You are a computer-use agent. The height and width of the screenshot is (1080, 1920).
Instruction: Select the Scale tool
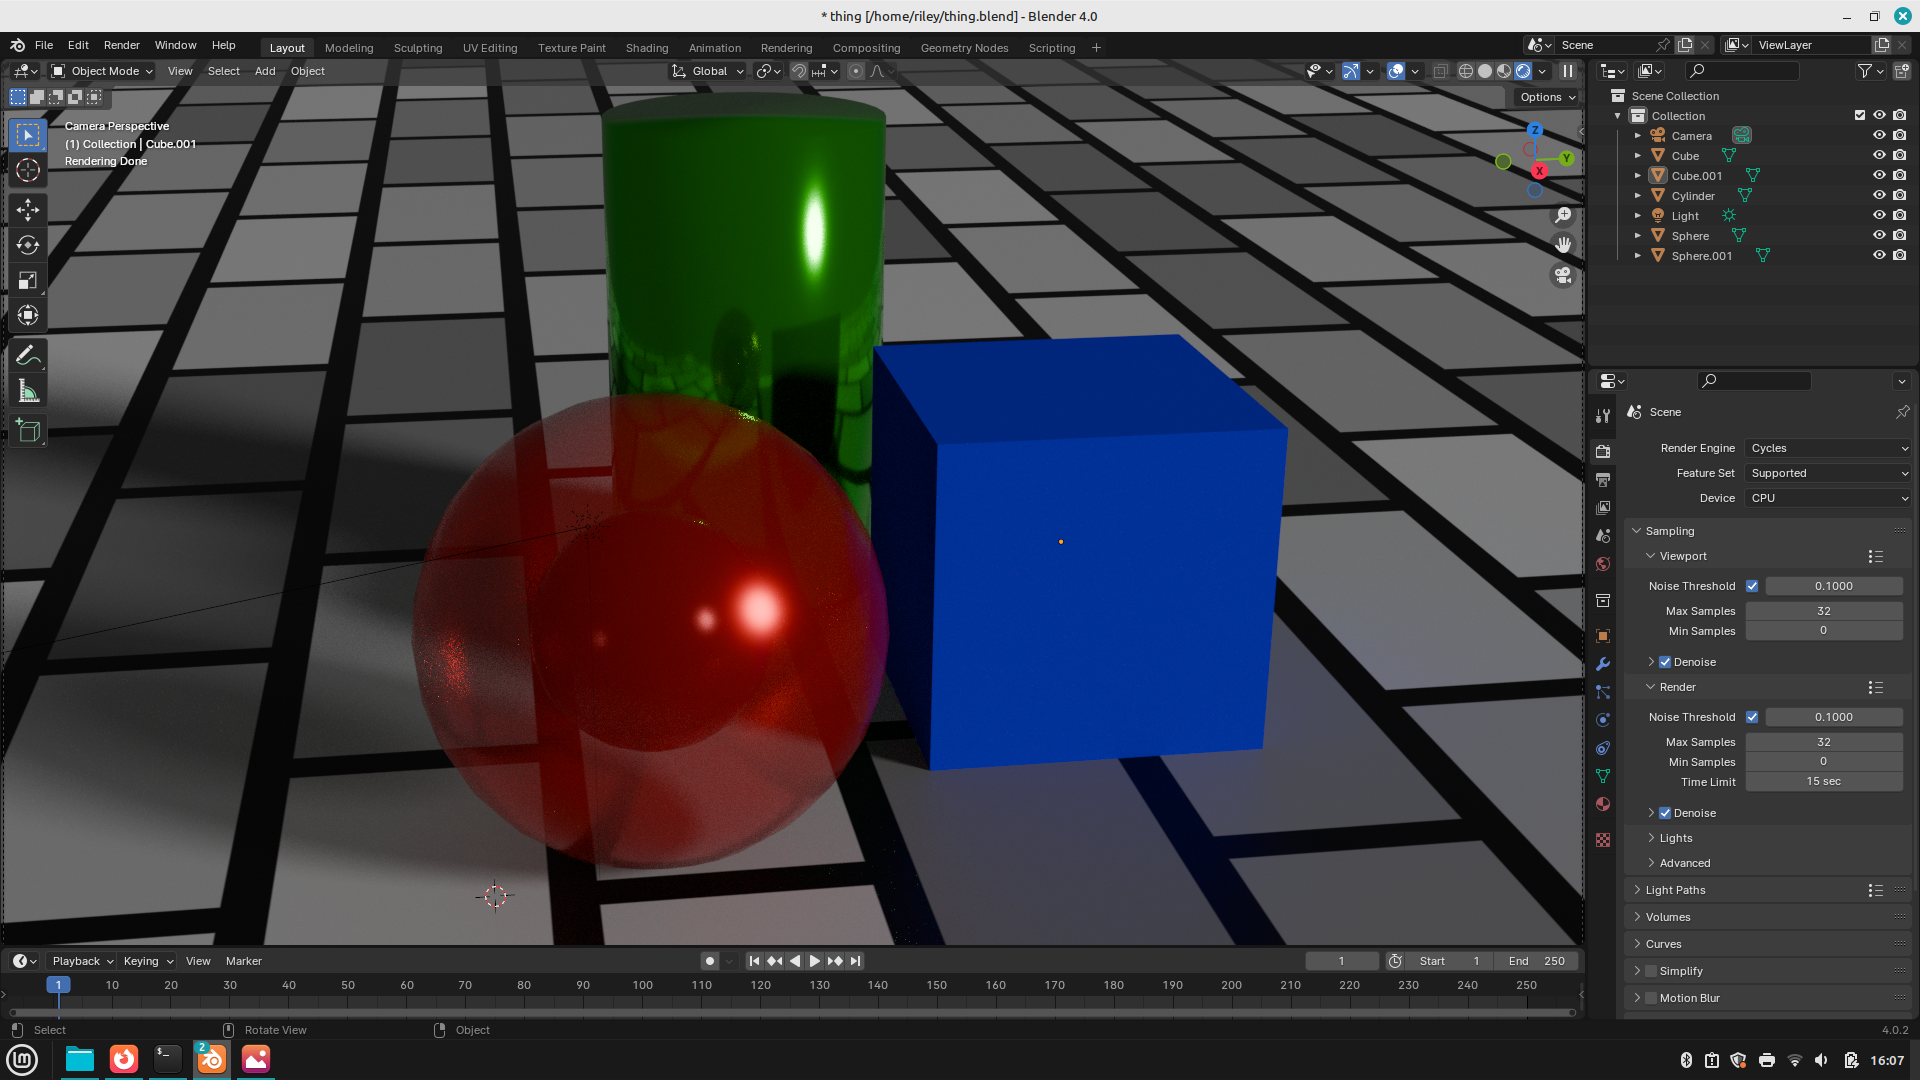pos(28,281)
